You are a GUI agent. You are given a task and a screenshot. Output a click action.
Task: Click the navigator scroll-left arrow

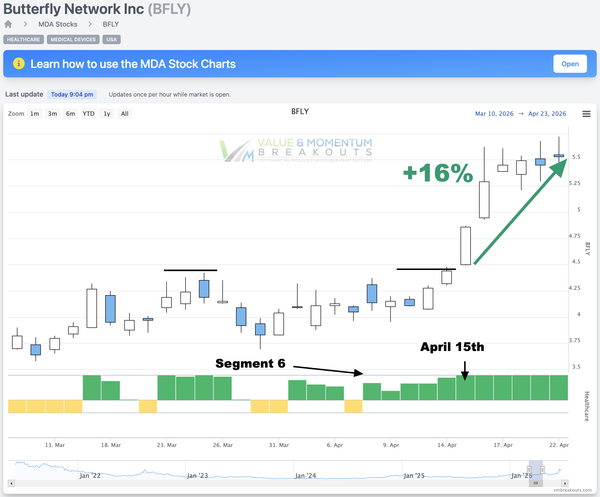click(x=11, y=483)
